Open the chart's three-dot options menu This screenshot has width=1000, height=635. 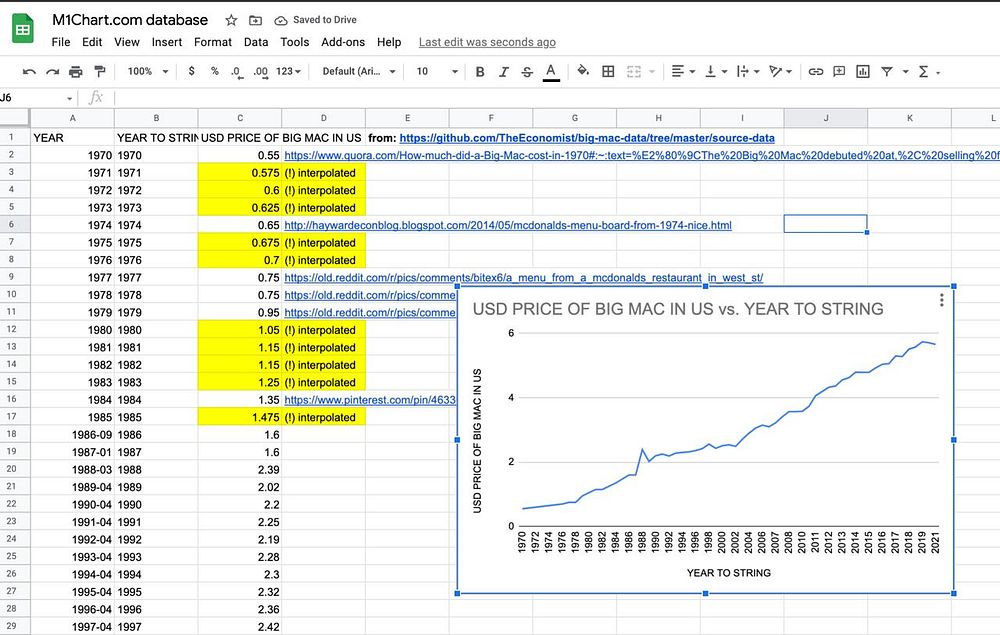click(941, 300)
